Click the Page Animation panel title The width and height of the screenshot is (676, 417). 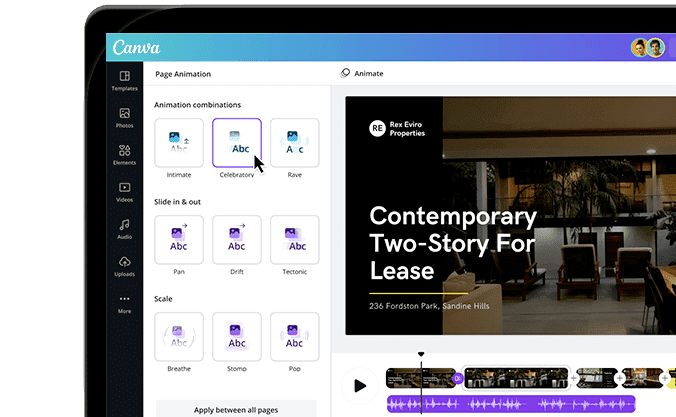pos(183,74)
